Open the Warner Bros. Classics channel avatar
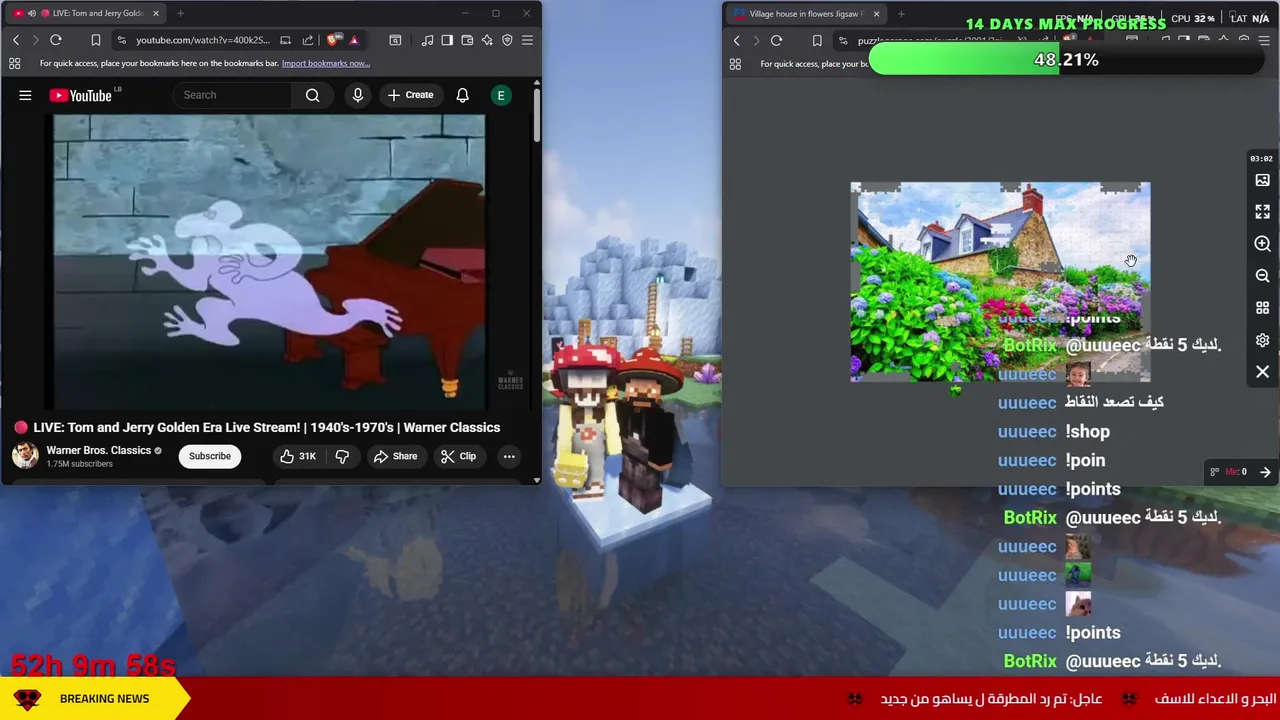The height and width of the screenshot is (720, 1280). pyautogui.click(x=25, y=456)
